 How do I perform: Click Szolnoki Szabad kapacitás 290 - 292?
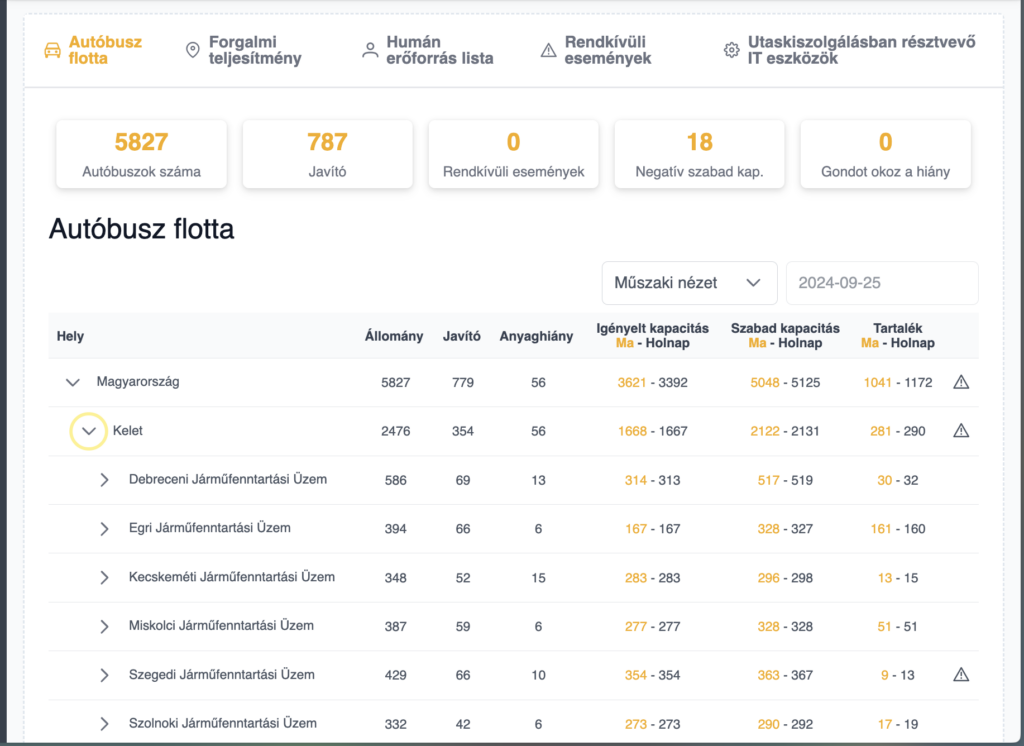coord(785,724)
